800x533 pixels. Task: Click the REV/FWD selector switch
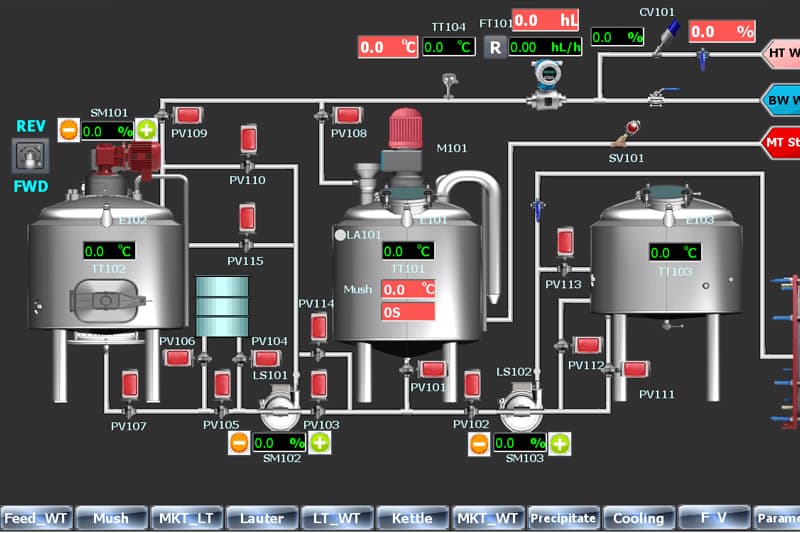click(x=31, y=156)
